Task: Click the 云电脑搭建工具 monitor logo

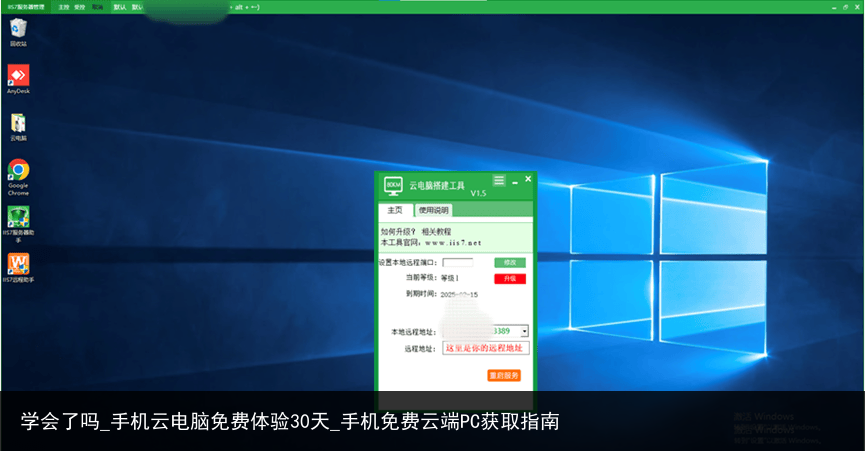Action: coord(393,186)
